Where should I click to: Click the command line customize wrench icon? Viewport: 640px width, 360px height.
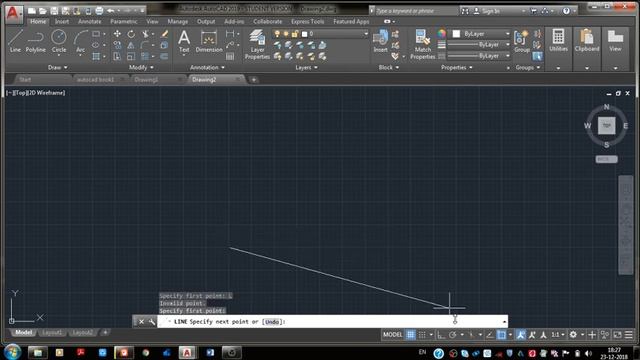pos(152,322)
